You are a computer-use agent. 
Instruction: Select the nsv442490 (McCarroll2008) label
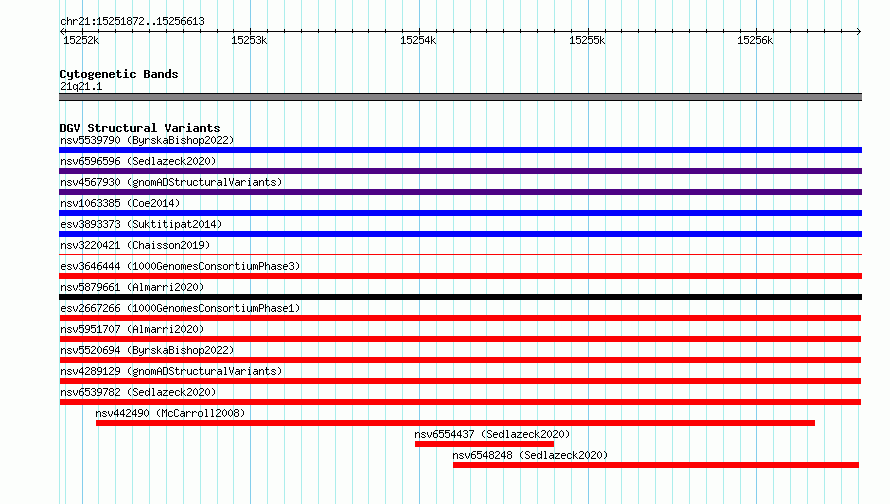pyautogui.click(x=170, y=413)
